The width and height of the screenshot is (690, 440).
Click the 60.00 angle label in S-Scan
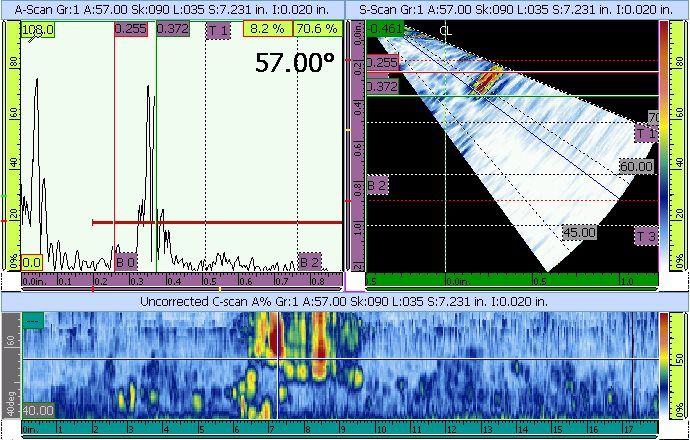[636, 166]
